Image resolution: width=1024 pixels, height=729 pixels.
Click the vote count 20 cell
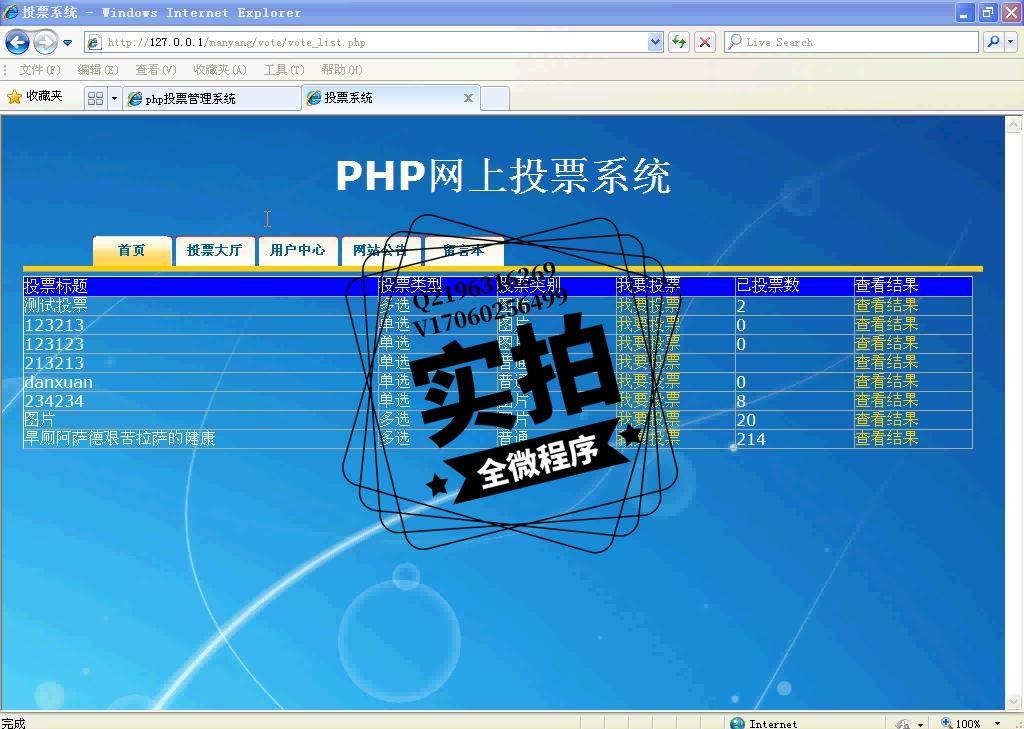point(794,419)
